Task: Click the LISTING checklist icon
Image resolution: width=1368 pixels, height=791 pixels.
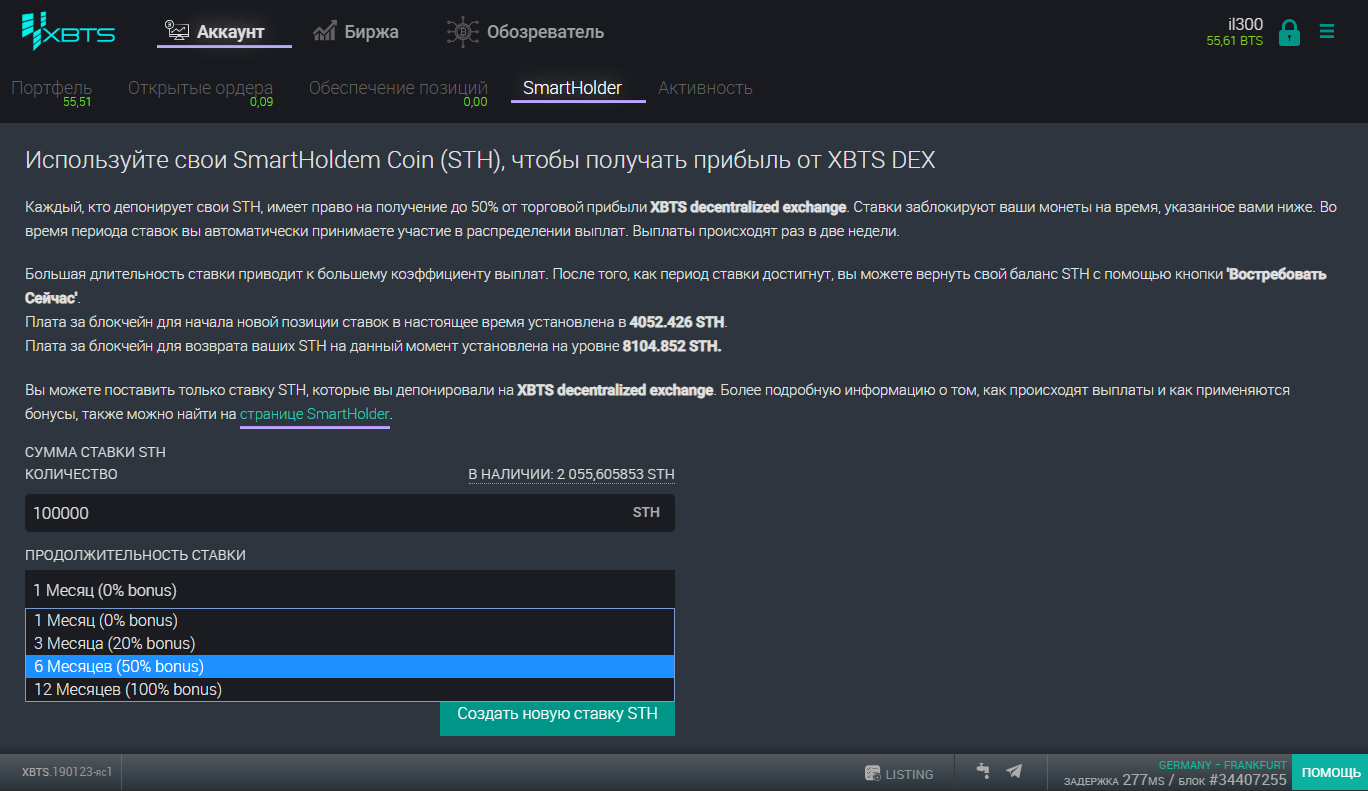Action: click(x=872, y=774)
